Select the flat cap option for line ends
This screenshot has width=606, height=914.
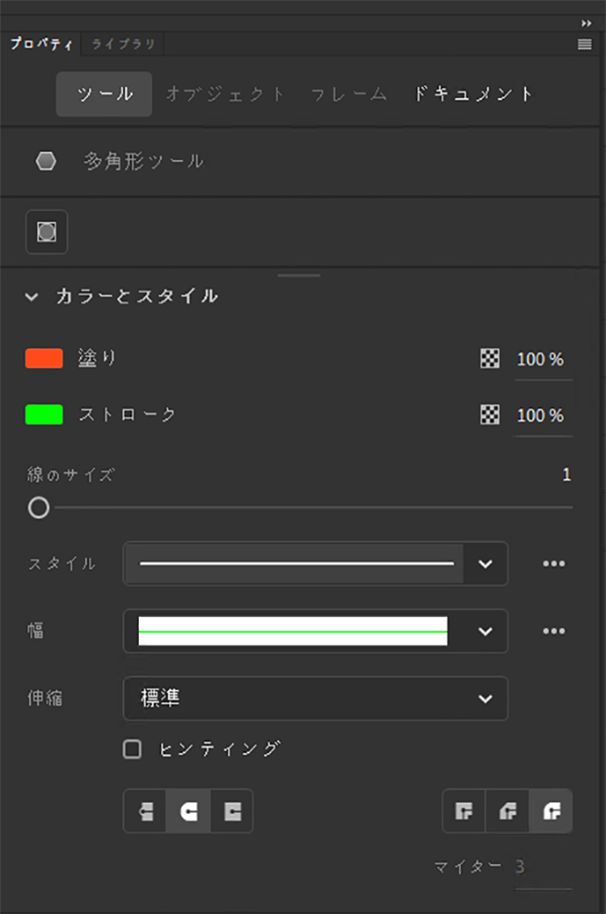coord(144,811)
